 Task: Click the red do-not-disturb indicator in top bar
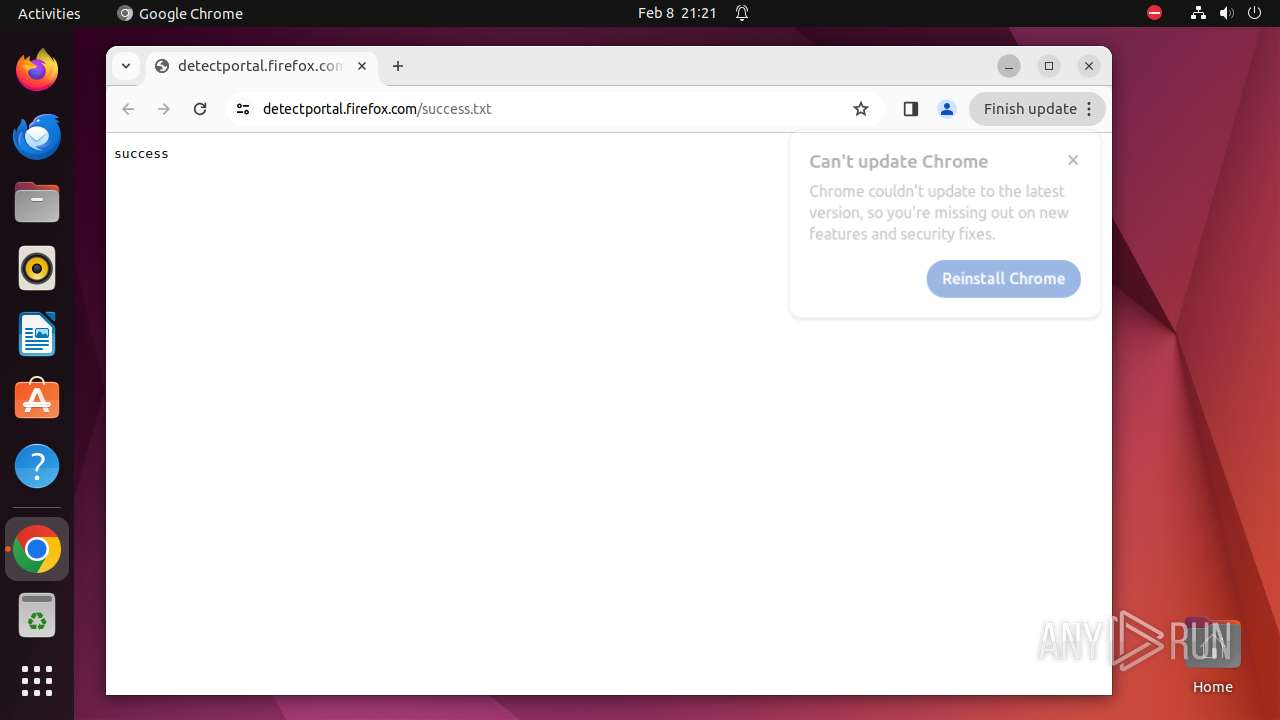(1154, 13)
